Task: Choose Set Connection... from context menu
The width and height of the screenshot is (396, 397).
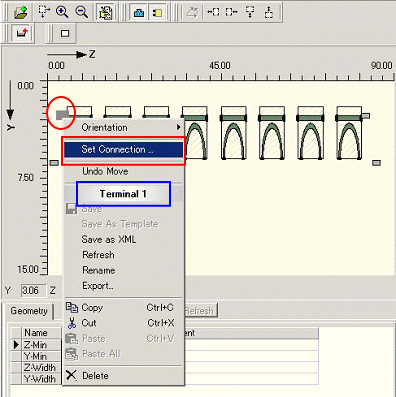Action: [123, 149]
